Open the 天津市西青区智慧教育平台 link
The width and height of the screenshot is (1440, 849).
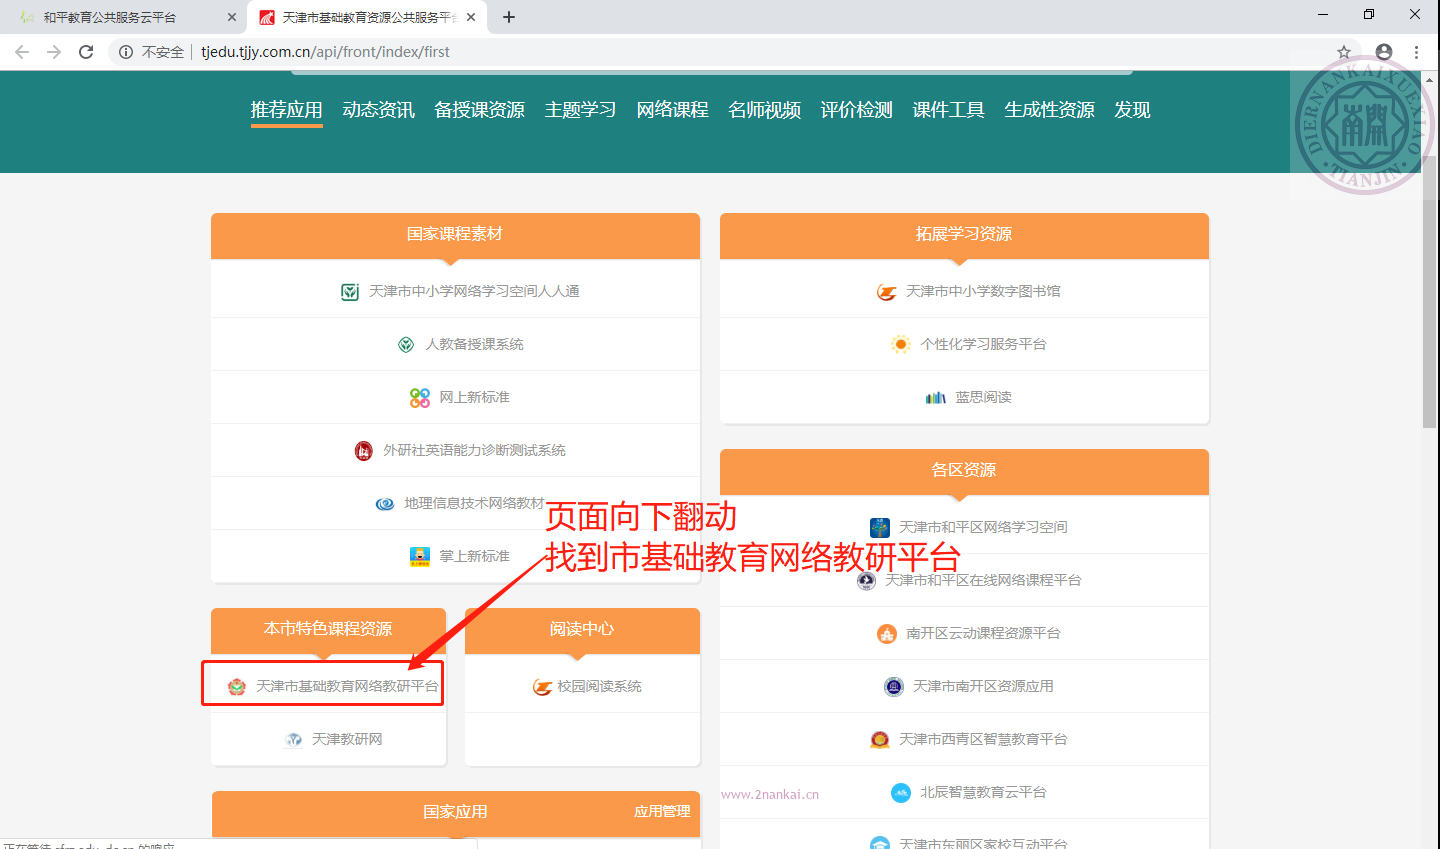pyautogui.click(x=983, y=739)
